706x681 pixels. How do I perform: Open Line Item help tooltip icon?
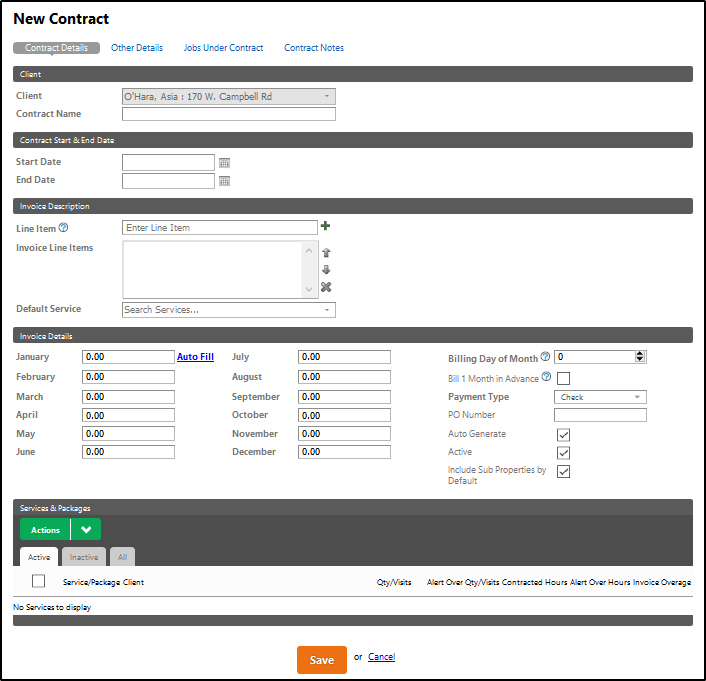63,227
